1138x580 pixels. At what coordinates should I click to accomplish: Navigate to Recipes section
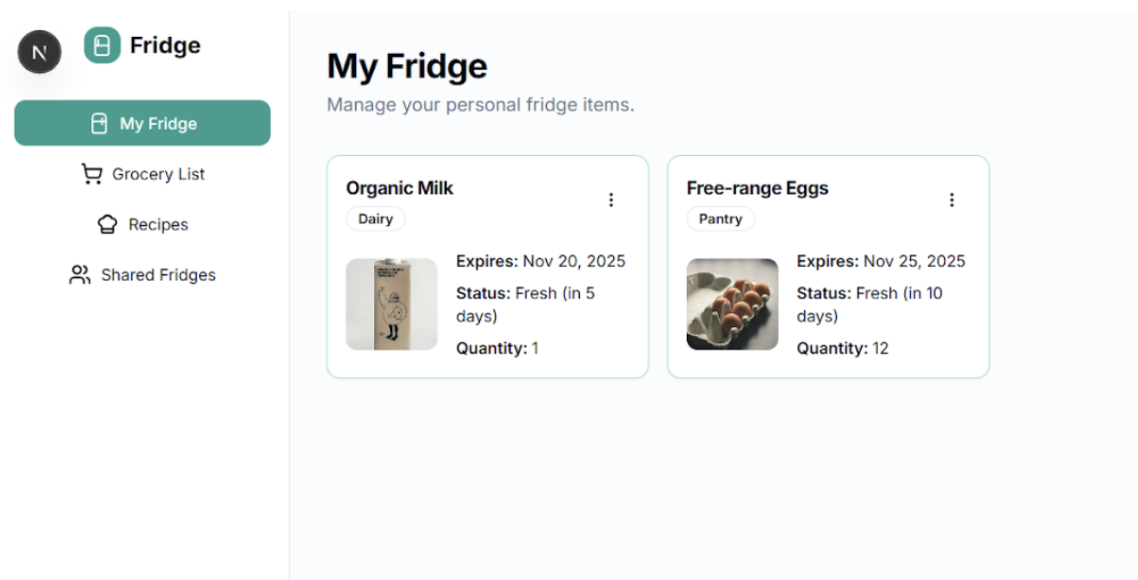[158, 225]
